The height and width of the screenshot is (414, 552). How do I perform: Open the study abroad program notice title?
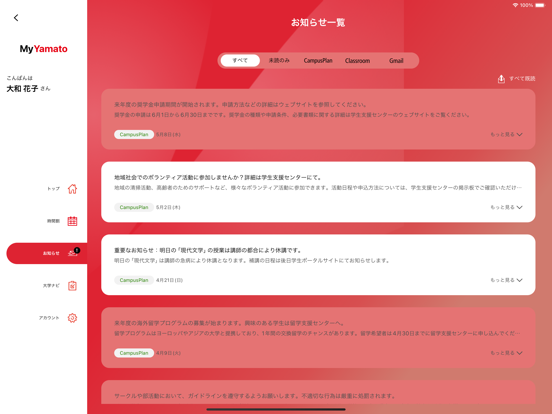tap(230, 323)
